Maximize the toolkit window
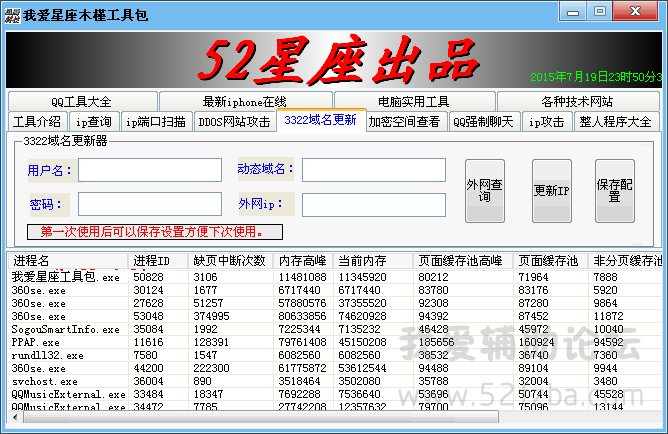Viewport: 668px width, 434px height. (600, 11)
